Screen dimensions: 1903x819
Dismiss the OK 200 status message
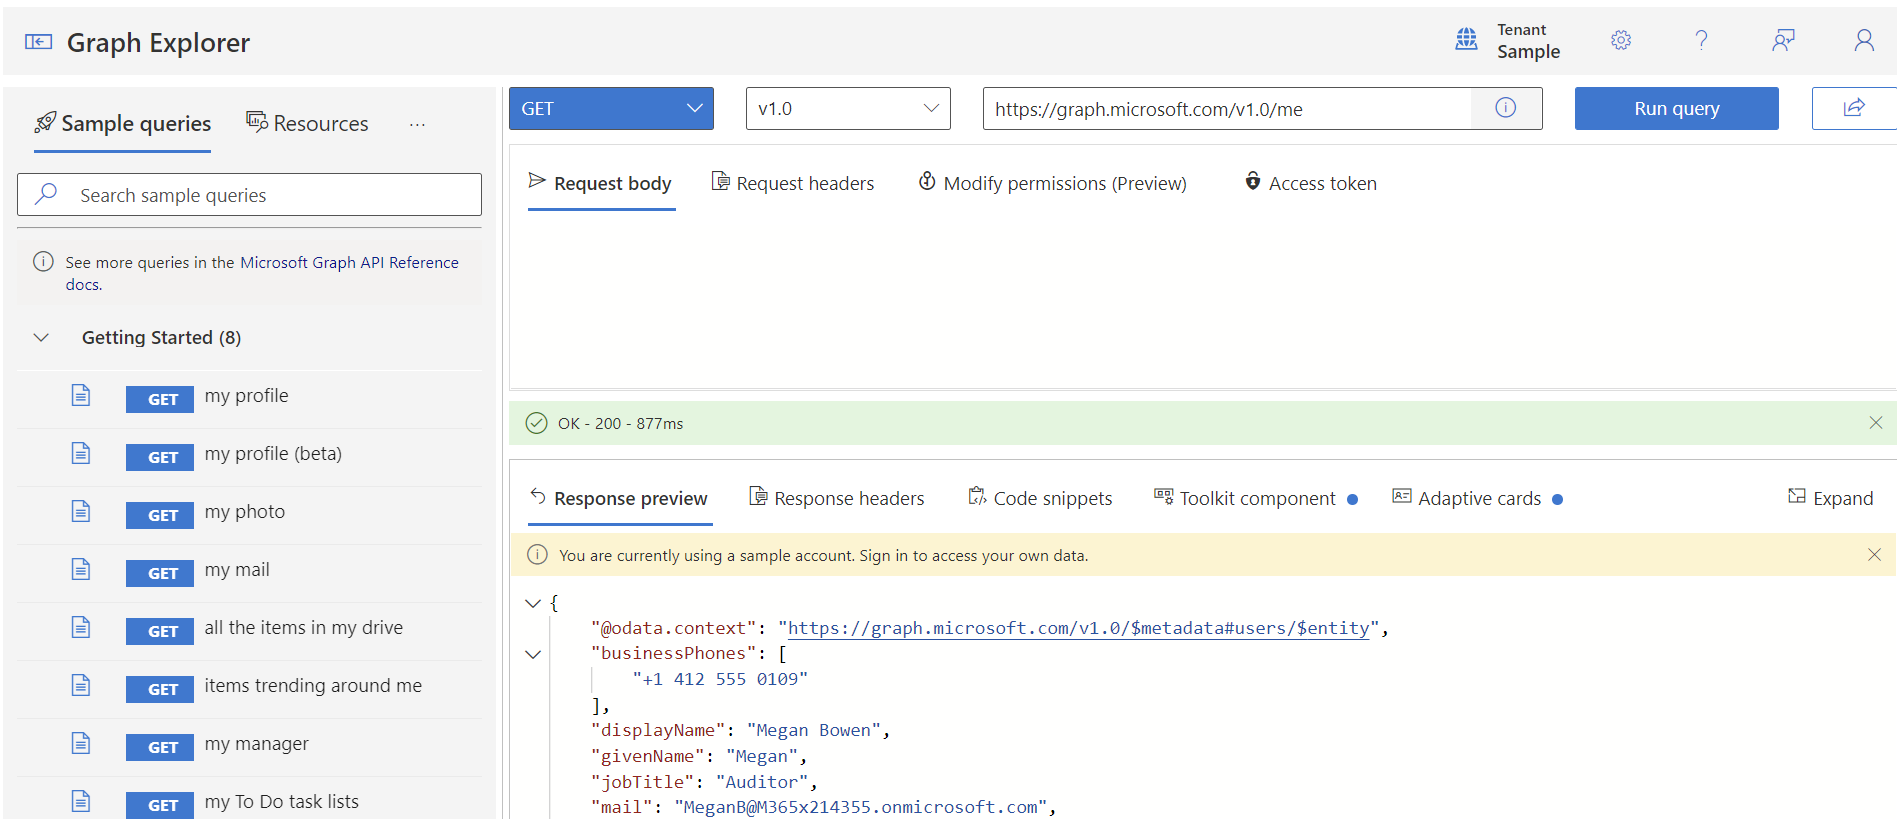[1876, 423]
